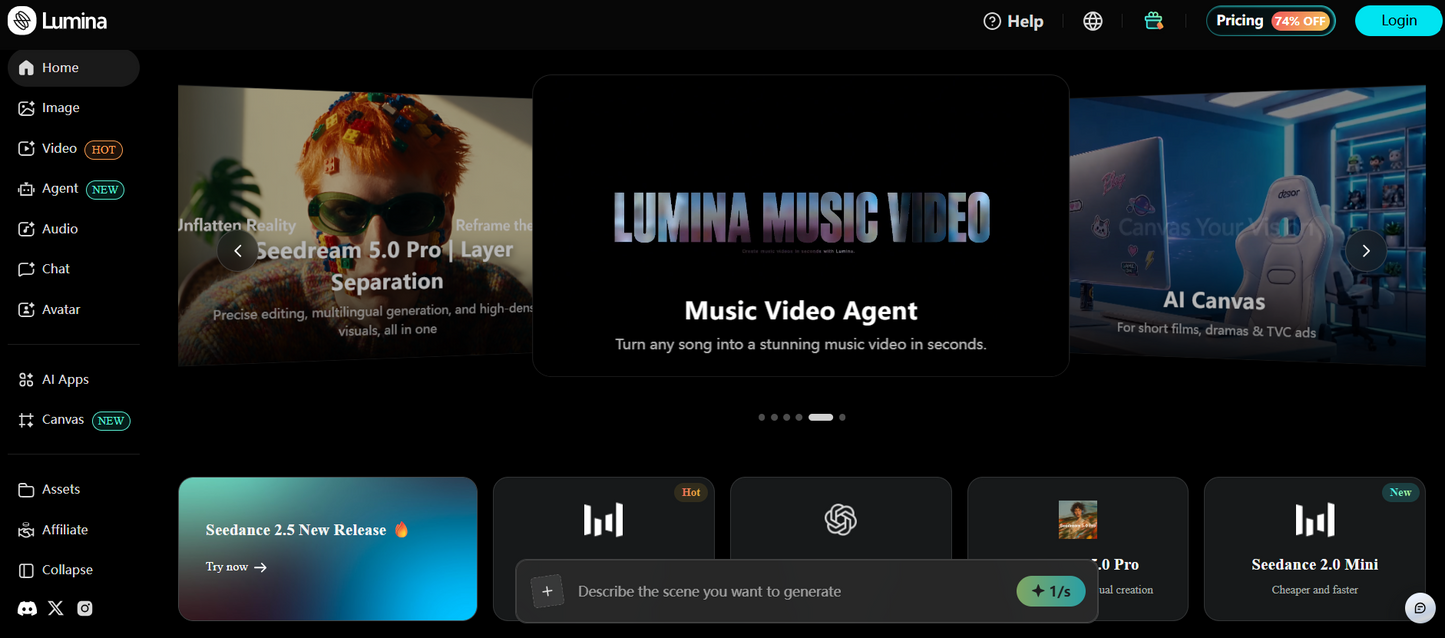Open the Help page
The image size is (1445, 638).
click(x=1013, y=21)
